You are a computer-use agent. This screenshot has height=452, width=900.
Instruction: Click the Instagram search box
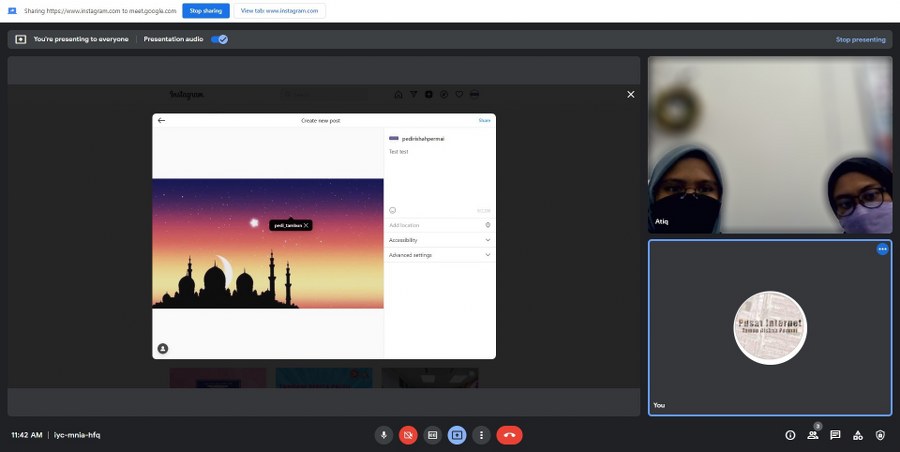click(x=324, y=95)
